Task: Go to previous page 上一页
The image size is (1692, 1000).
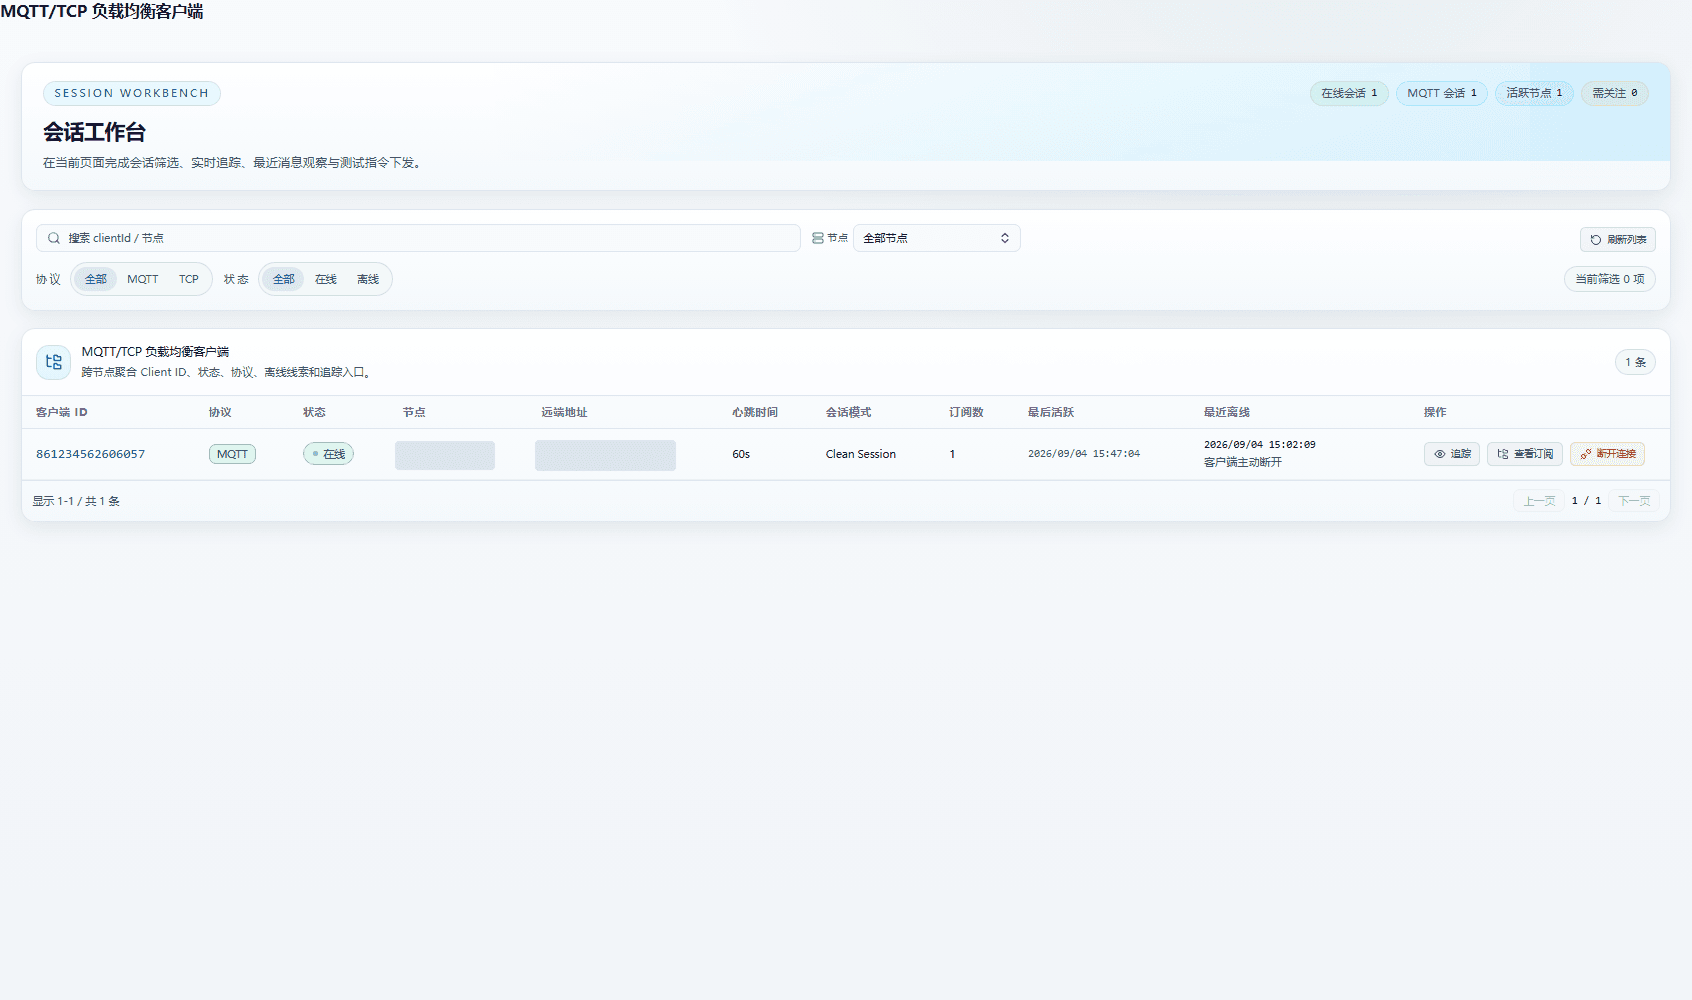Action: pos(1539,501)
